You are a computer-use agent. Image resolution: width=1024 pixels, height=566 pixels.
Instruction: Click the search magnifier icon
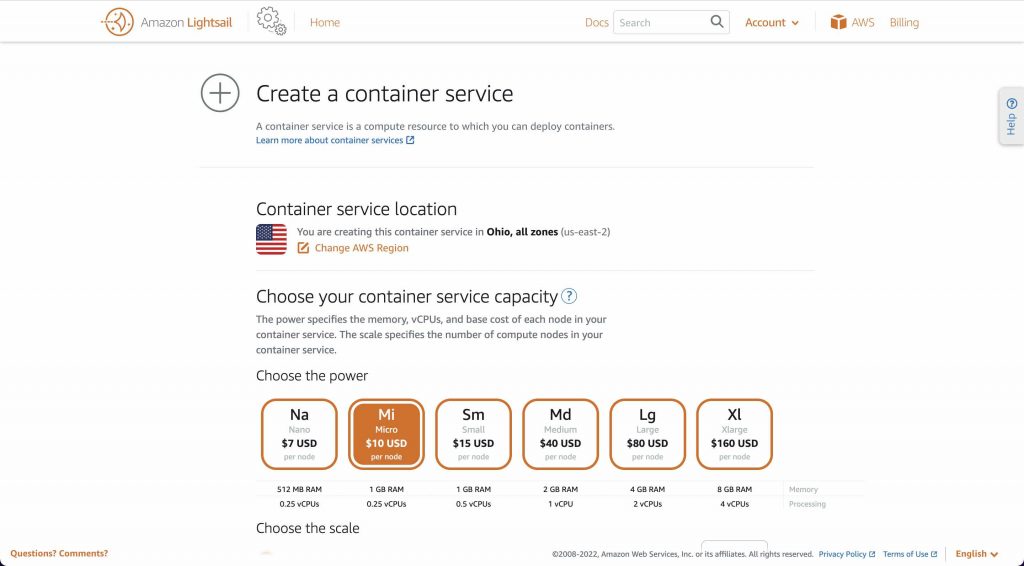pyautogui.click(x=716, y=22)
